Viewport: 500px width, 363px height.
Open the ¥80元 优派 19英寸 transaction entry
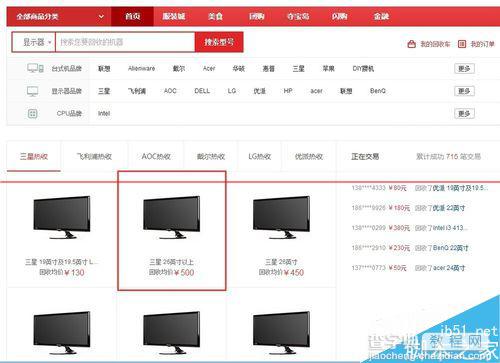(419, 188)
